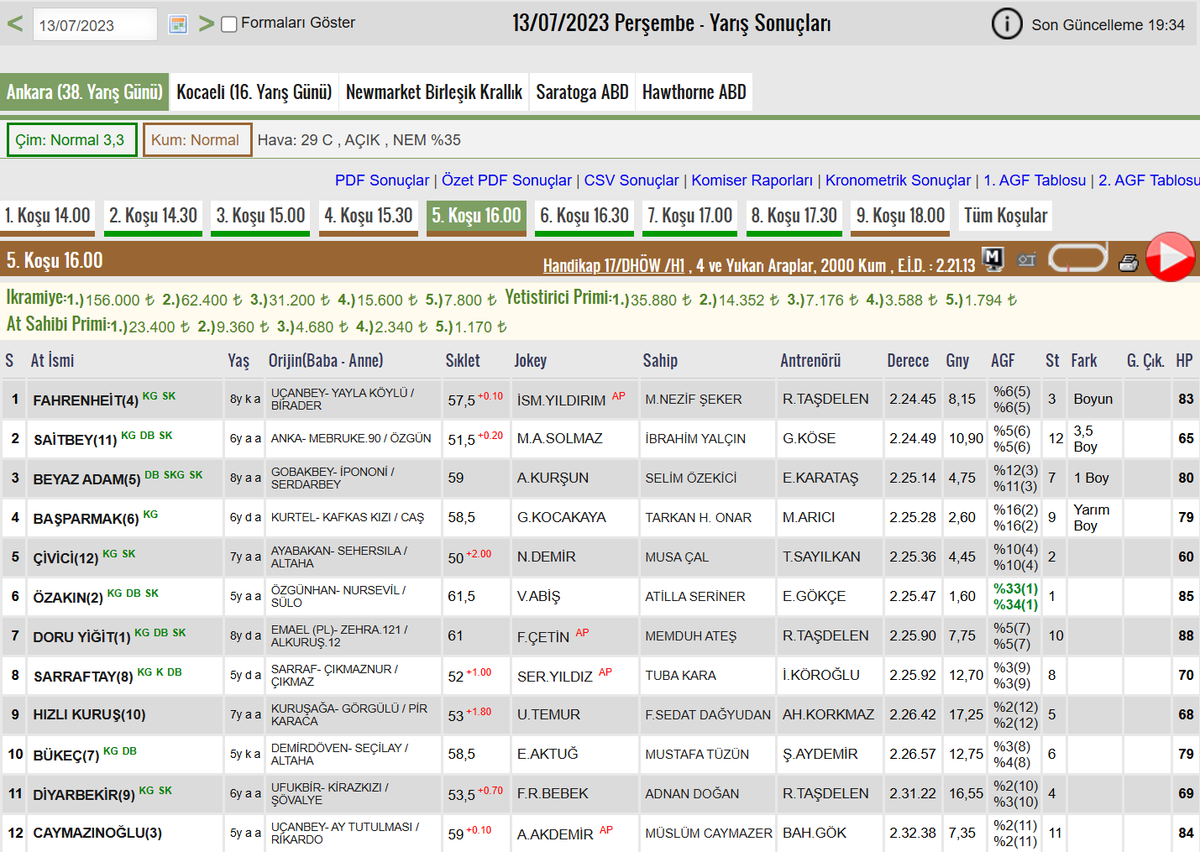Download CSV Sonuçlar link
The height and width of the screenshot is (852, 1200).
coord(632,181)
